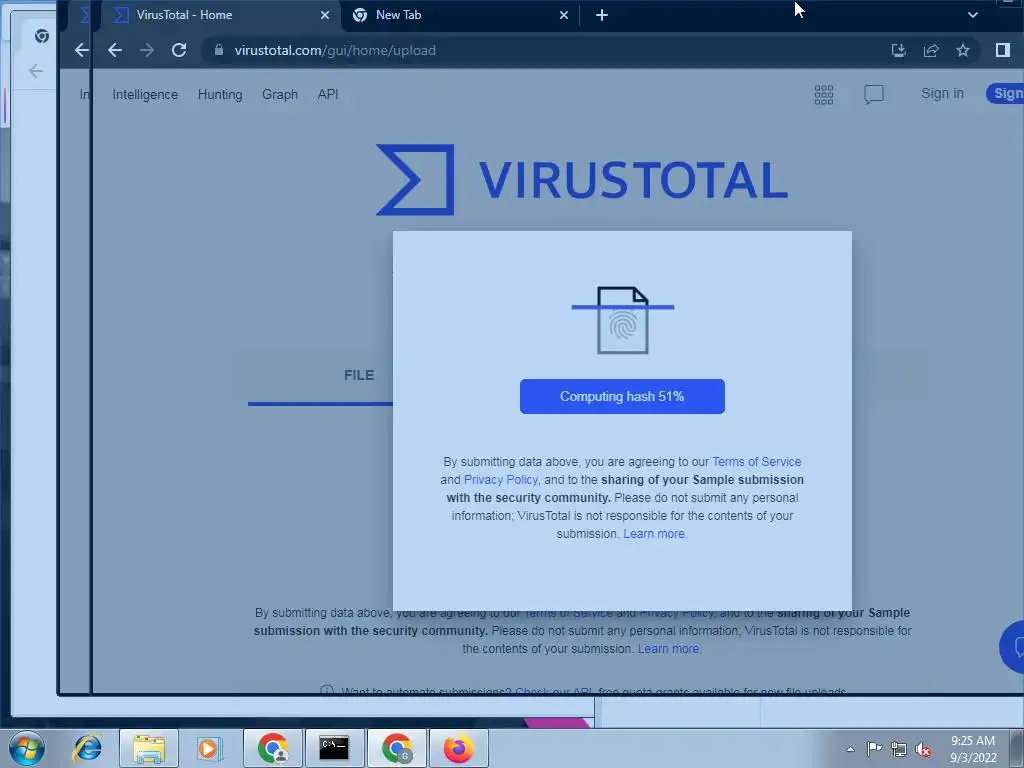This screenshot has height=768, width=1024.
Task: Click the muted volume tray icon
Action: pyautogui.click(x=923, y=749)
